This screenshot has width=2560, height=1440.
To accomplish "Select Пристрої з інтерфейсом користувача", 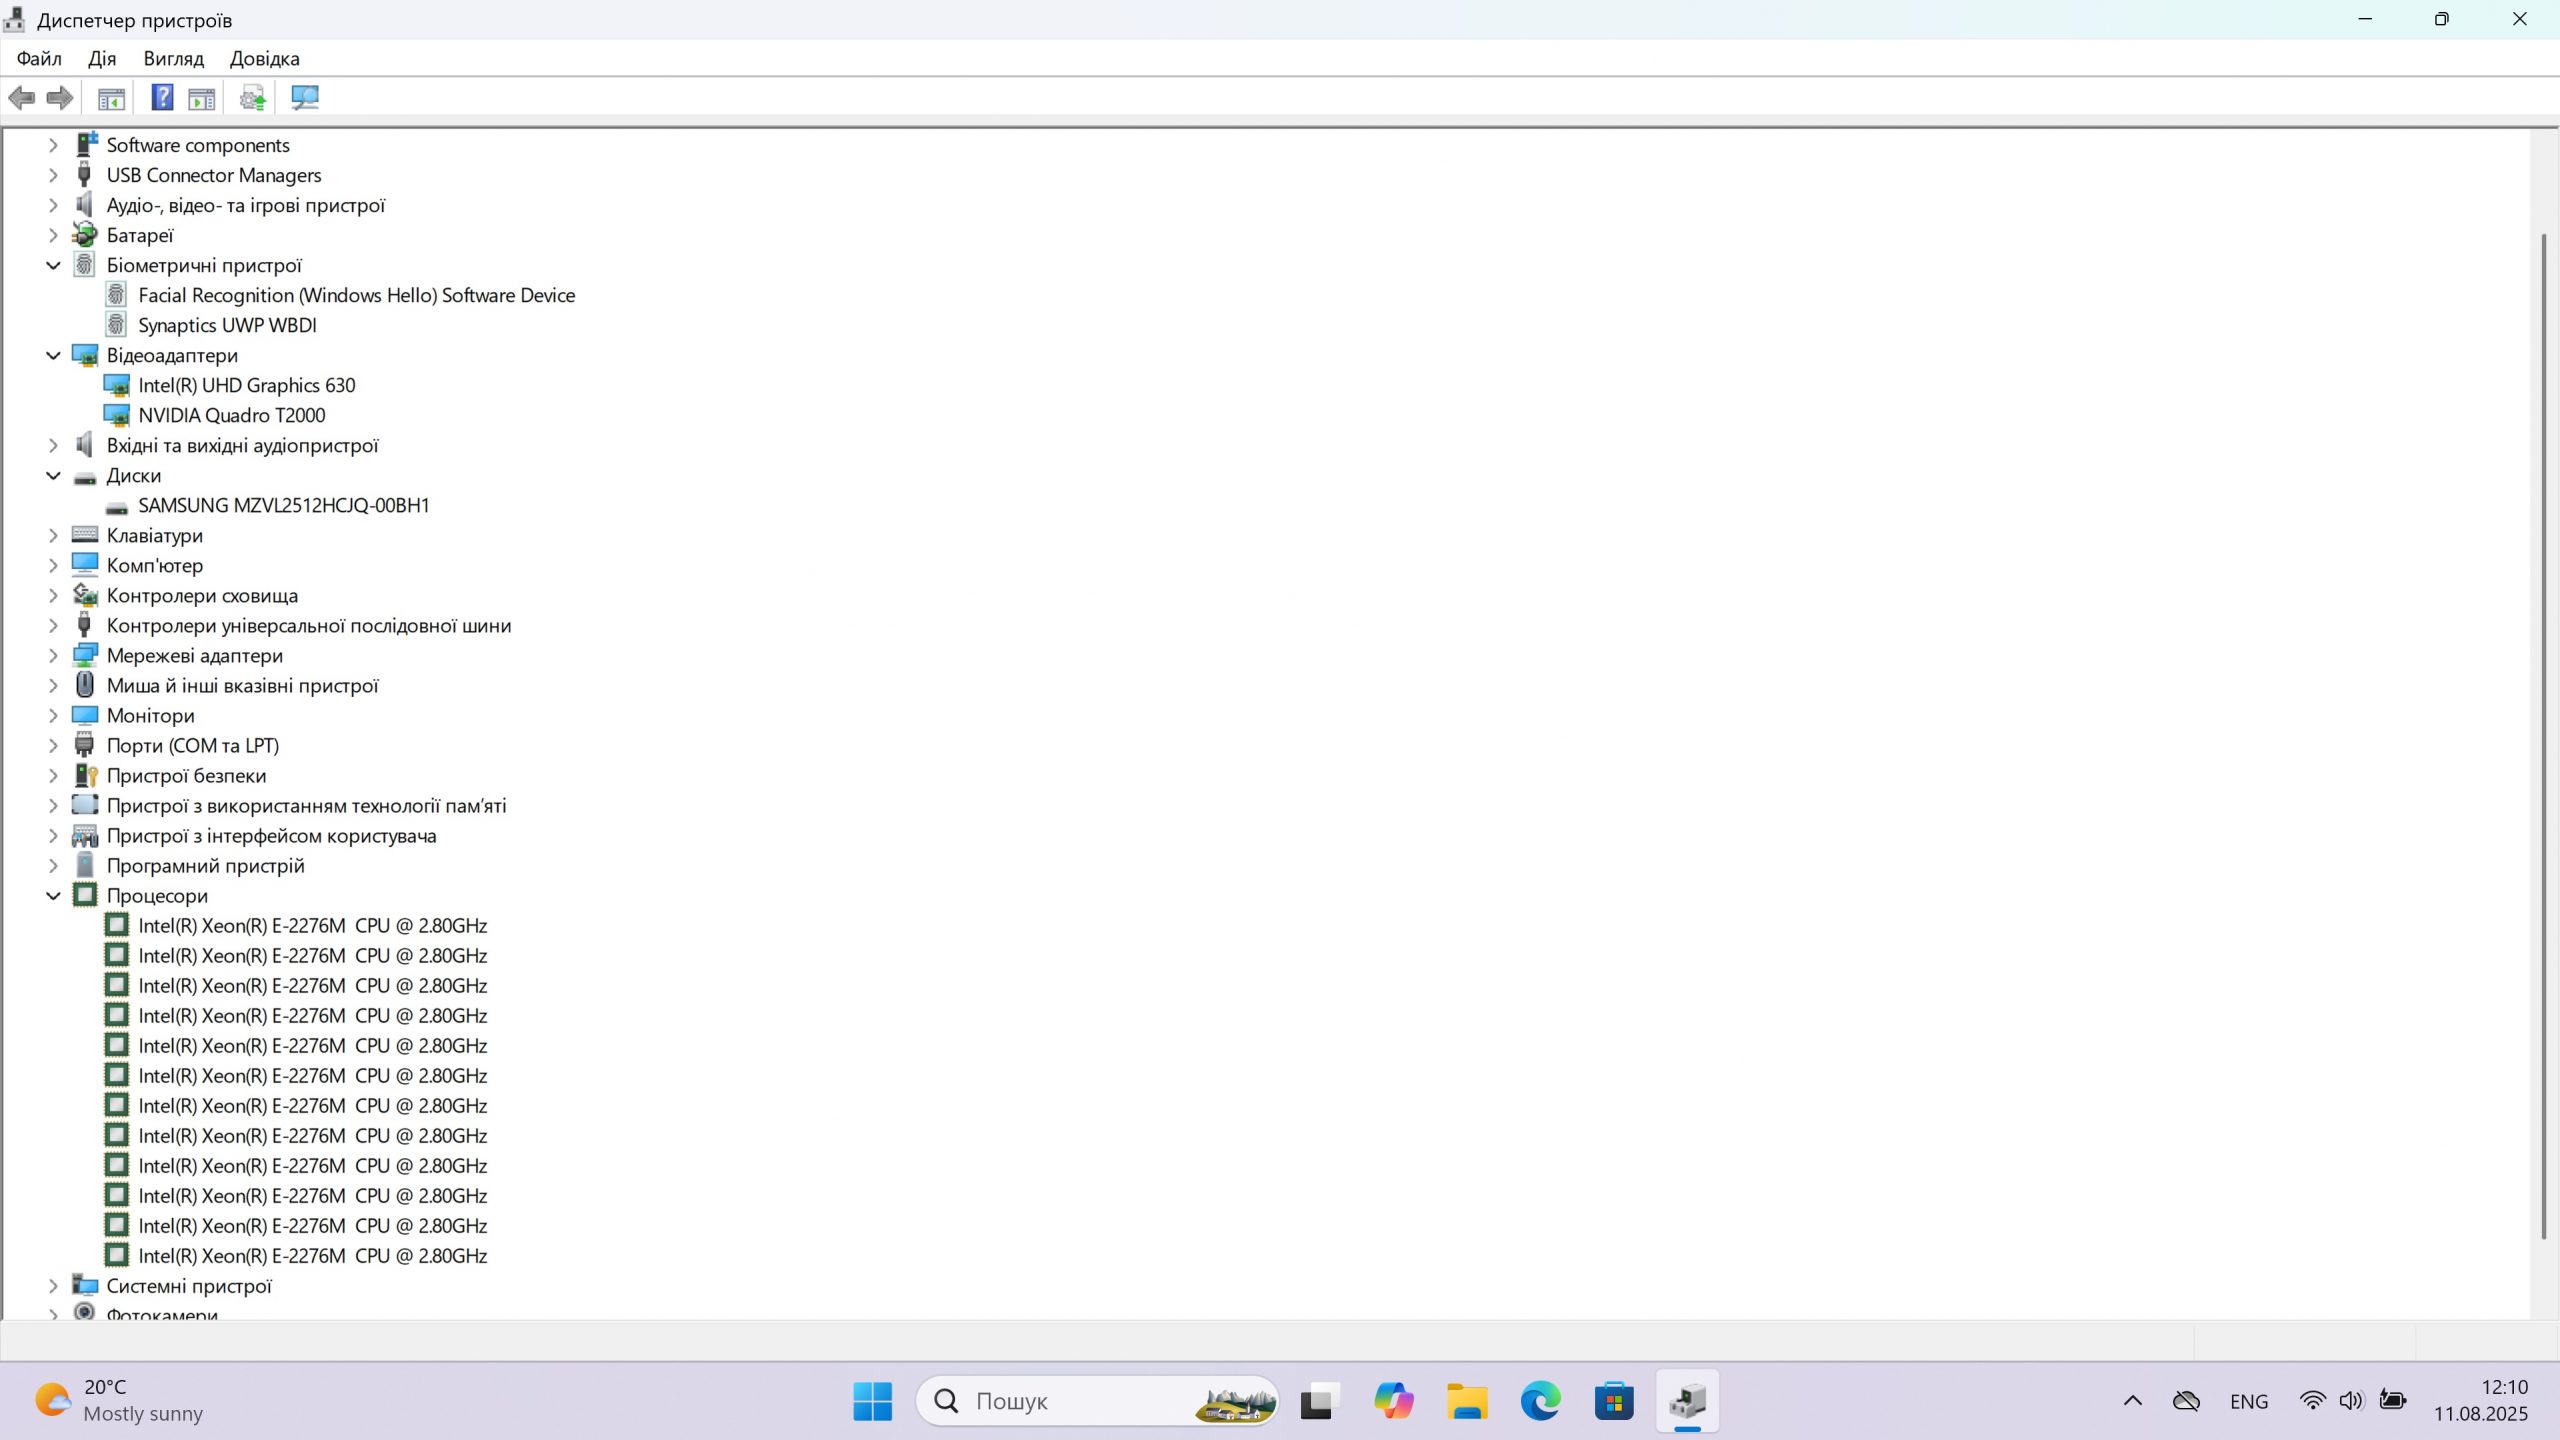I will (271, 835).
